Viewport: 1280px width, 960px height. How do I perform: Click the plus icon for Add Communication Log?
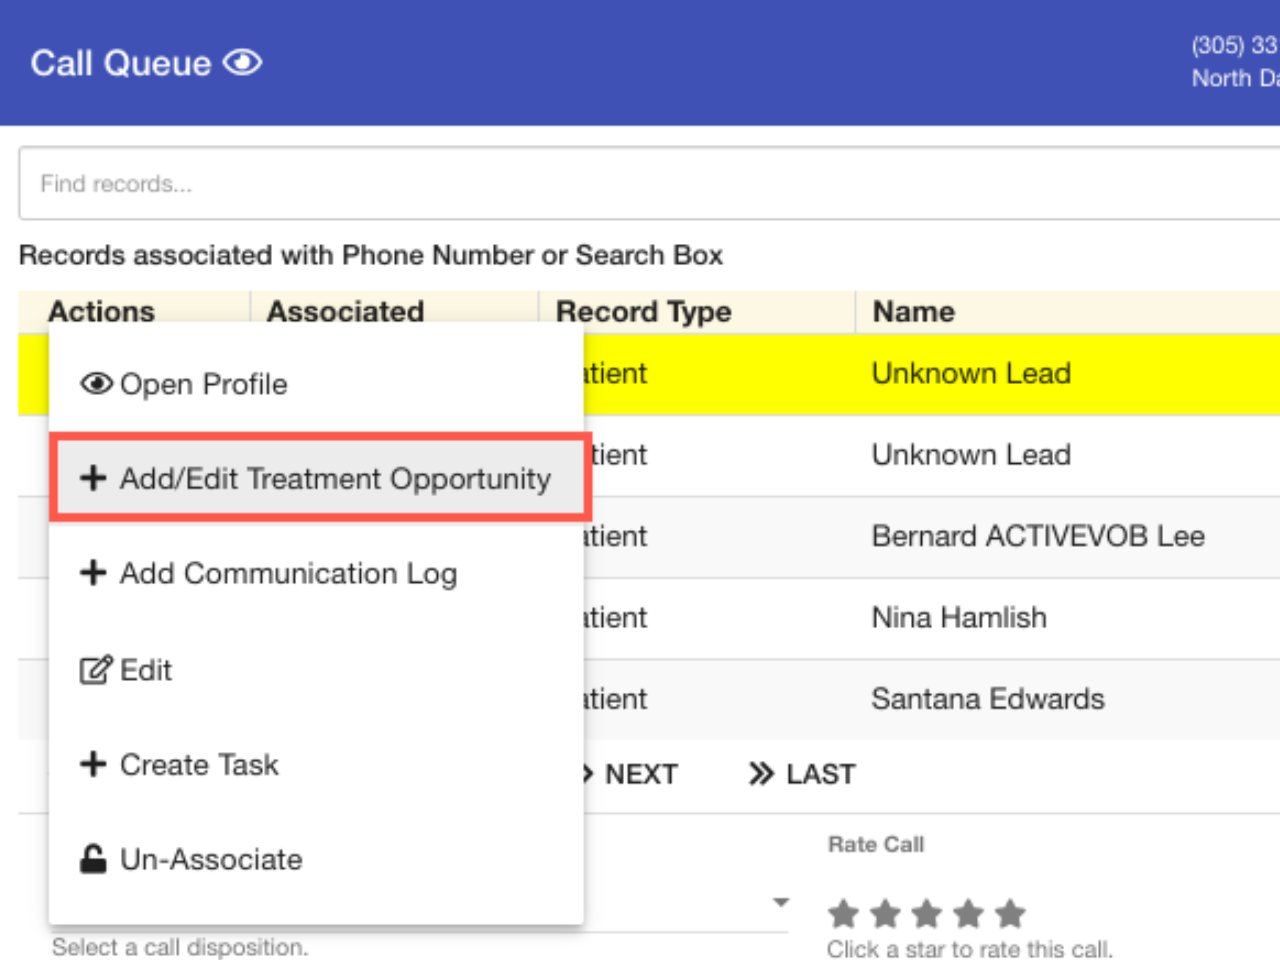(x=93, y=573)
